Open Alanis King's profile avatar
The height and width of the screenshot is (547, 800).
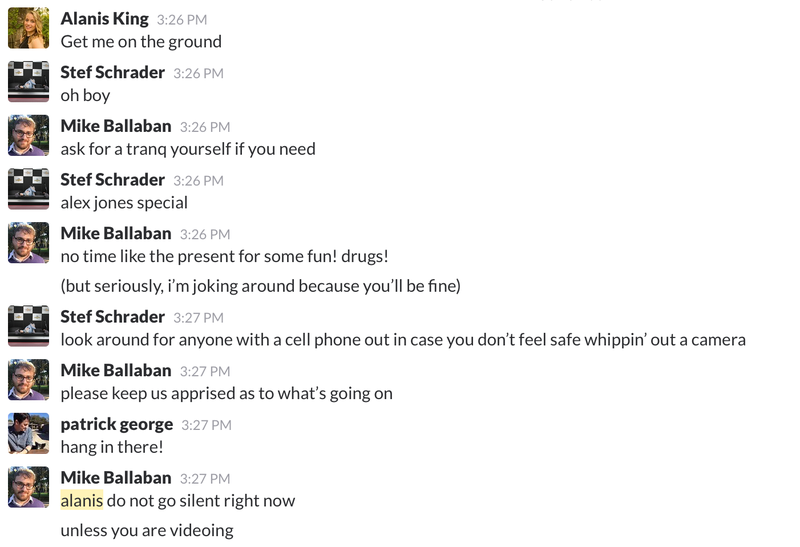[x=29, y=28]
